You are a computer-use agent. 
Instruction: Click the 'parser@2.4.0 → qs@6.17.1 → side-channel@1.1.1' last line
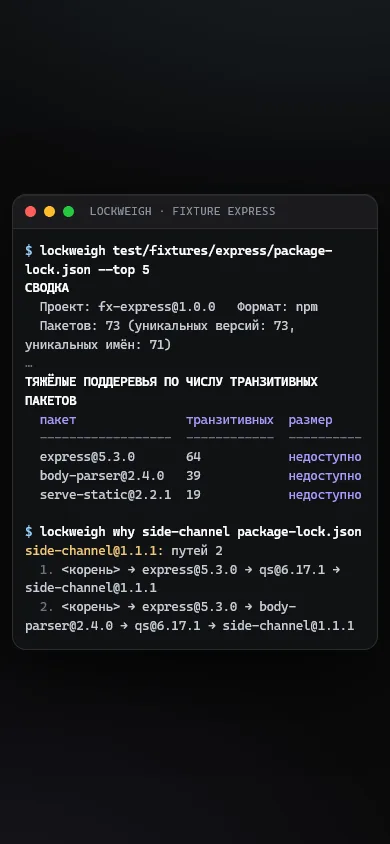click(x=189, y=625)
